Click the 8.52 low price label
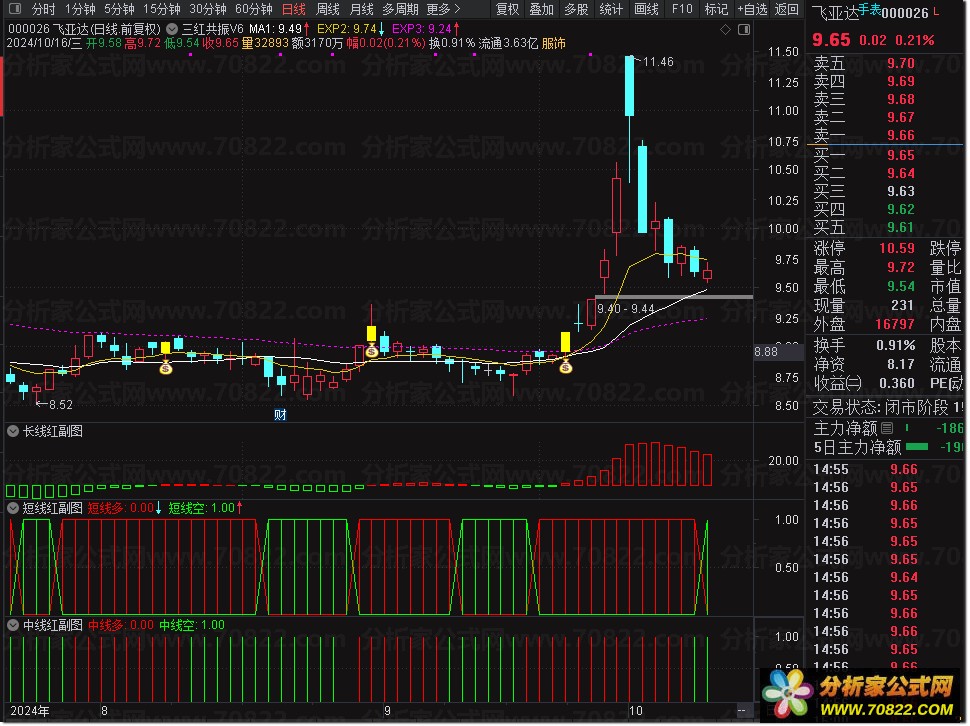 click(61, 405)
